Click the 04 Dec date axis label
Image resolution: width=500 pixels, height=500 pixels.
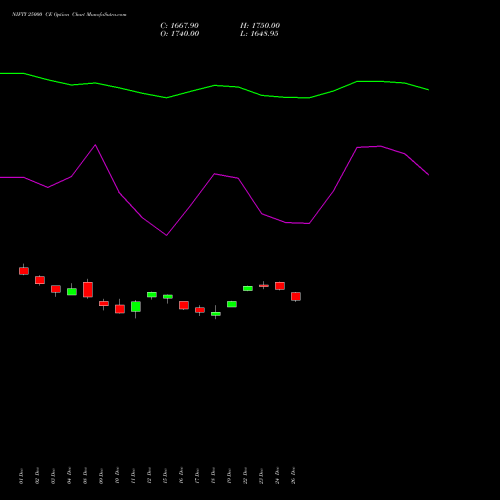(x=69, y=476)
